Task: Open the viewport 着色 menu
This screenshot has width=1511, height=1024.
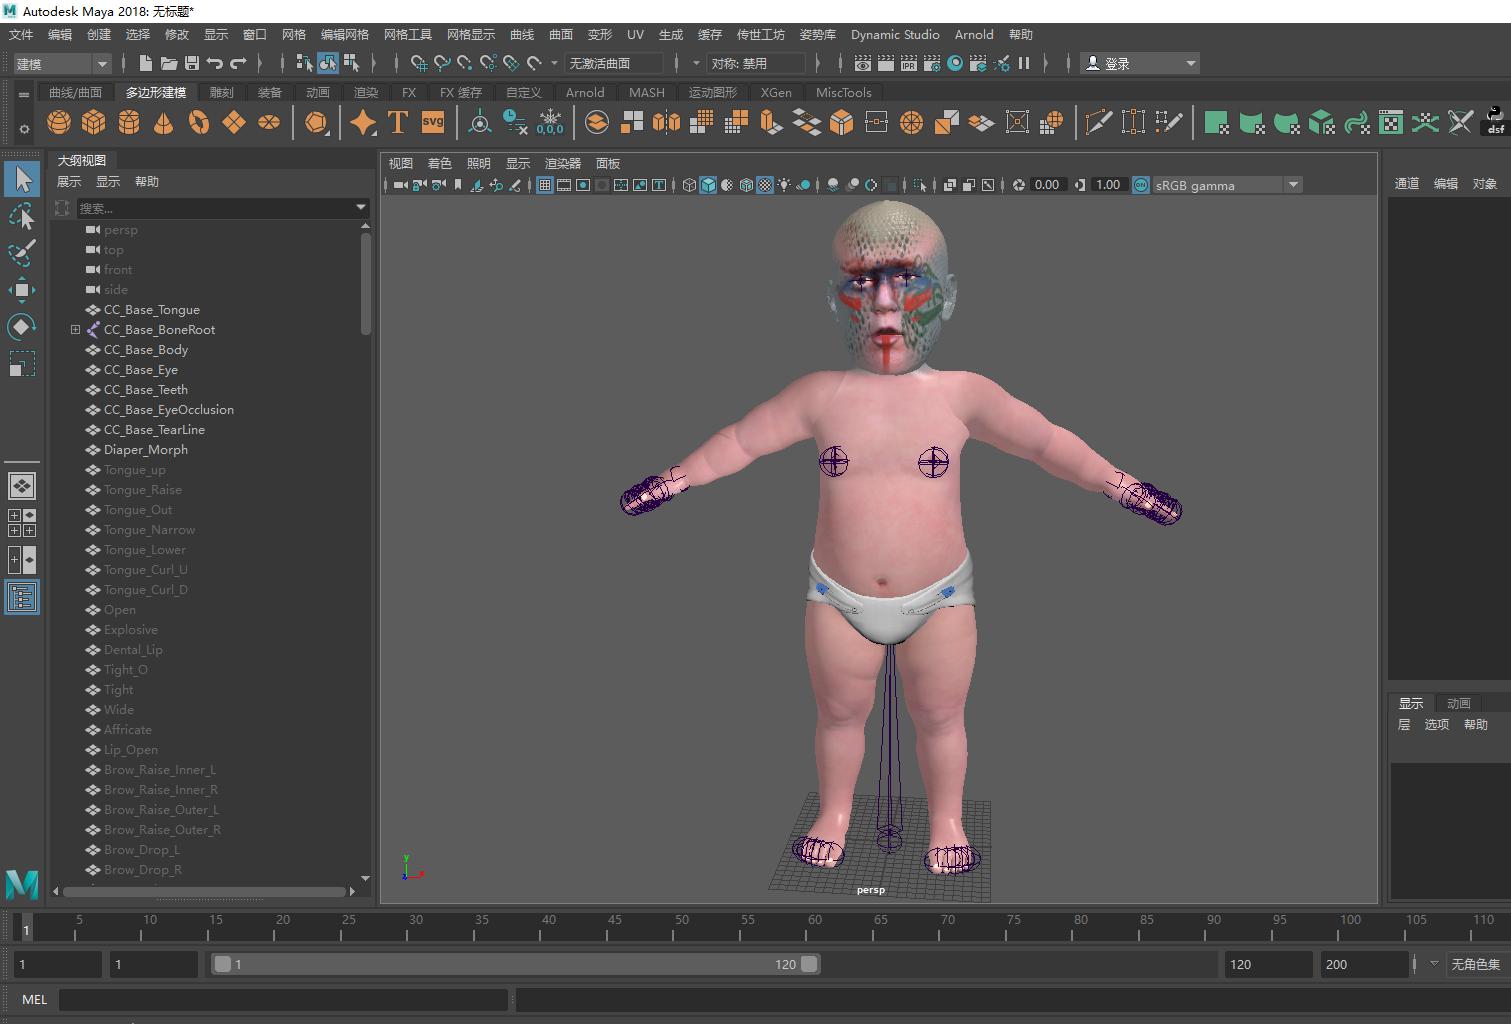Action: (440, 163)
